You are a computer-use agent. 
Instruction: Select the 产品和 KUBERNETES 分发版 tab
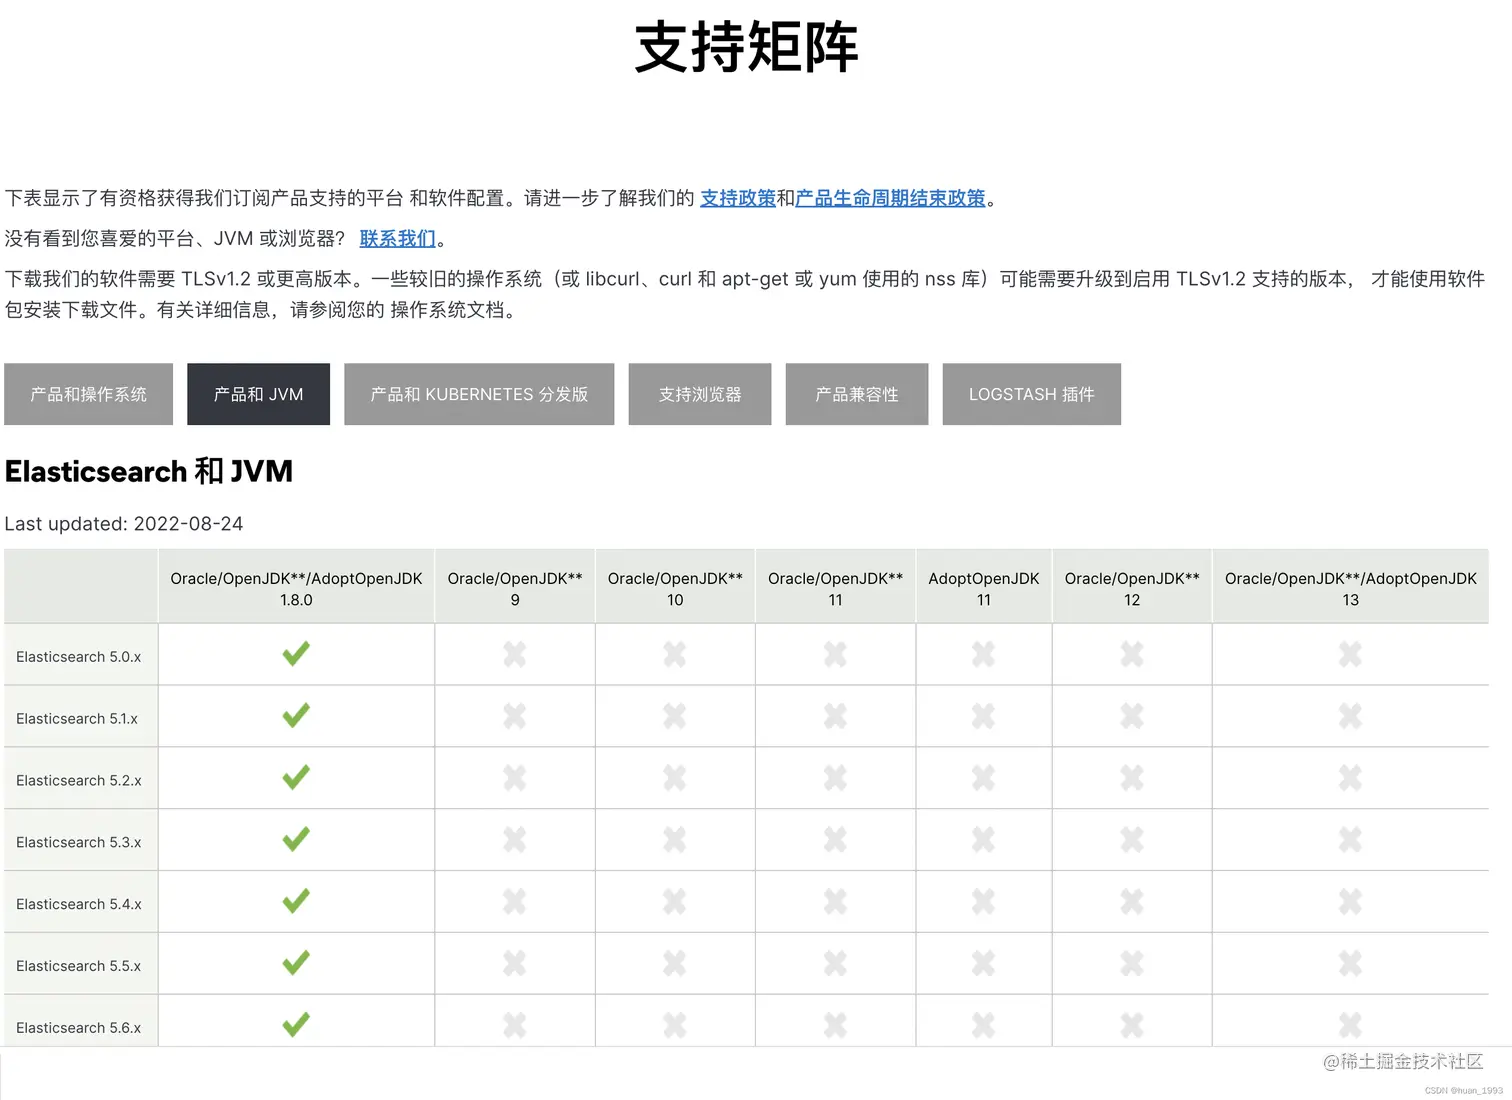(478, 394)
